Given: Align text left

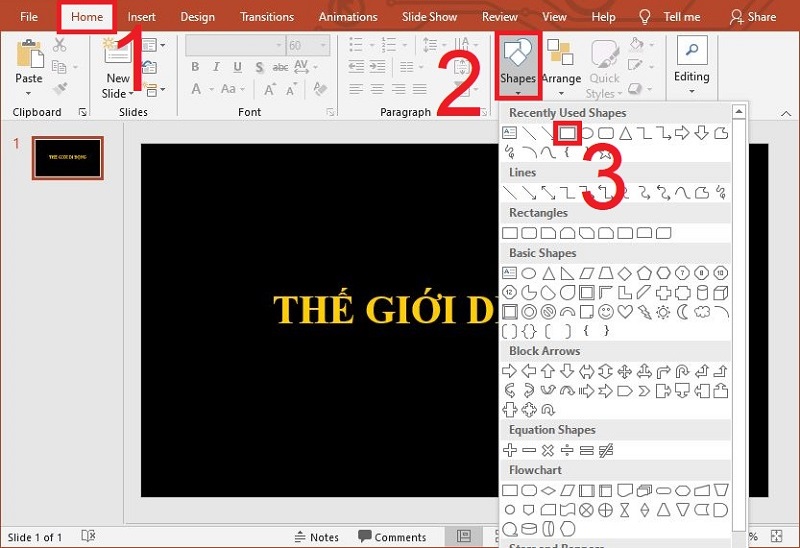Looking at the screenshot, I should 356,89.
